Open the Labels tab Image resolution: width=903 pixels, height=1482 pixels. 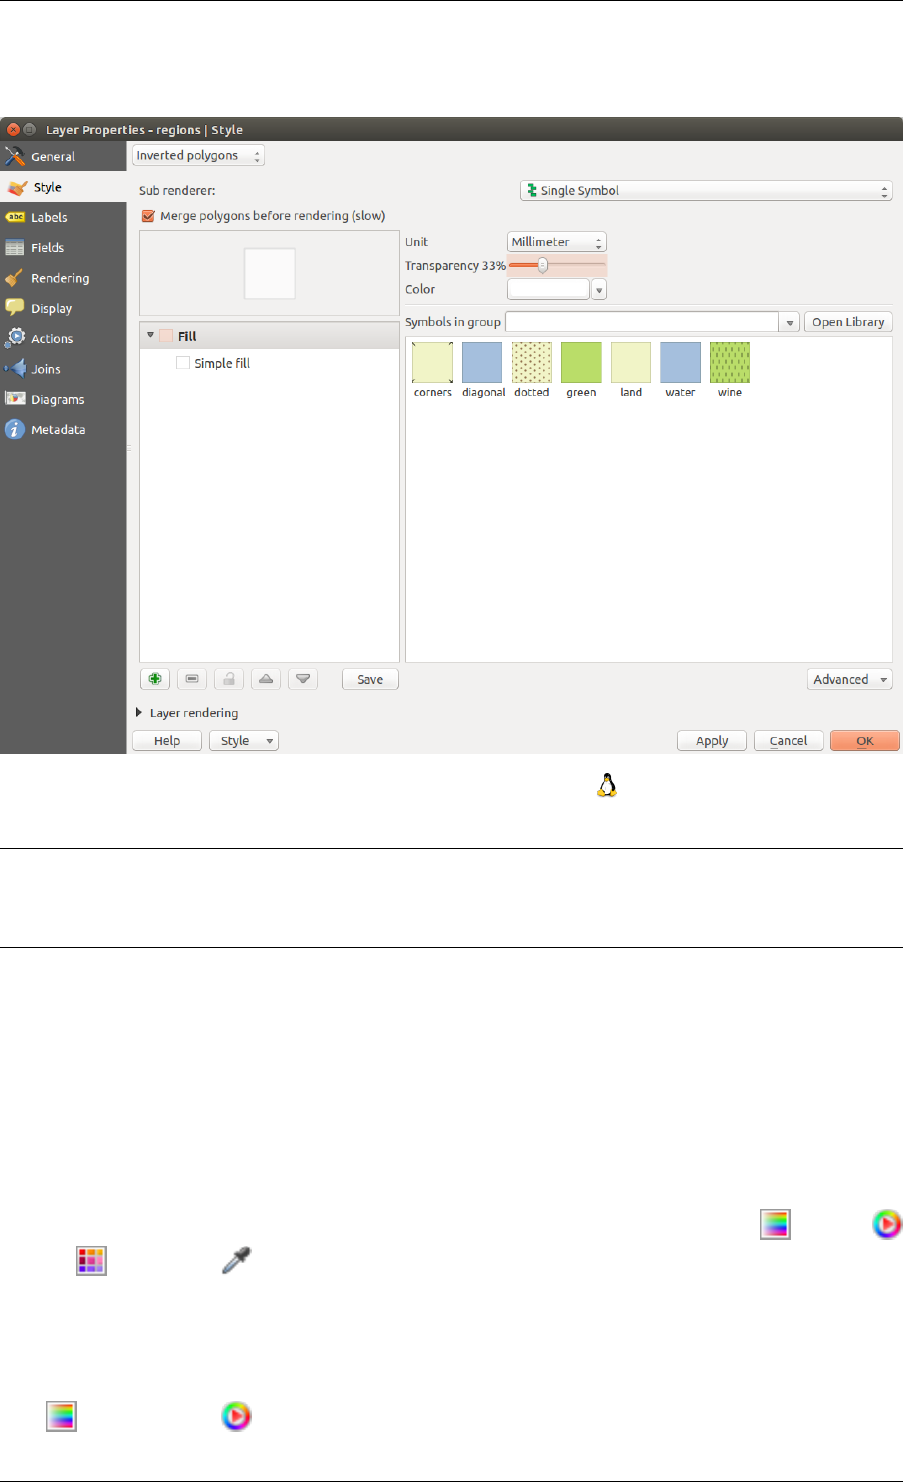click(x=63, y=217)
